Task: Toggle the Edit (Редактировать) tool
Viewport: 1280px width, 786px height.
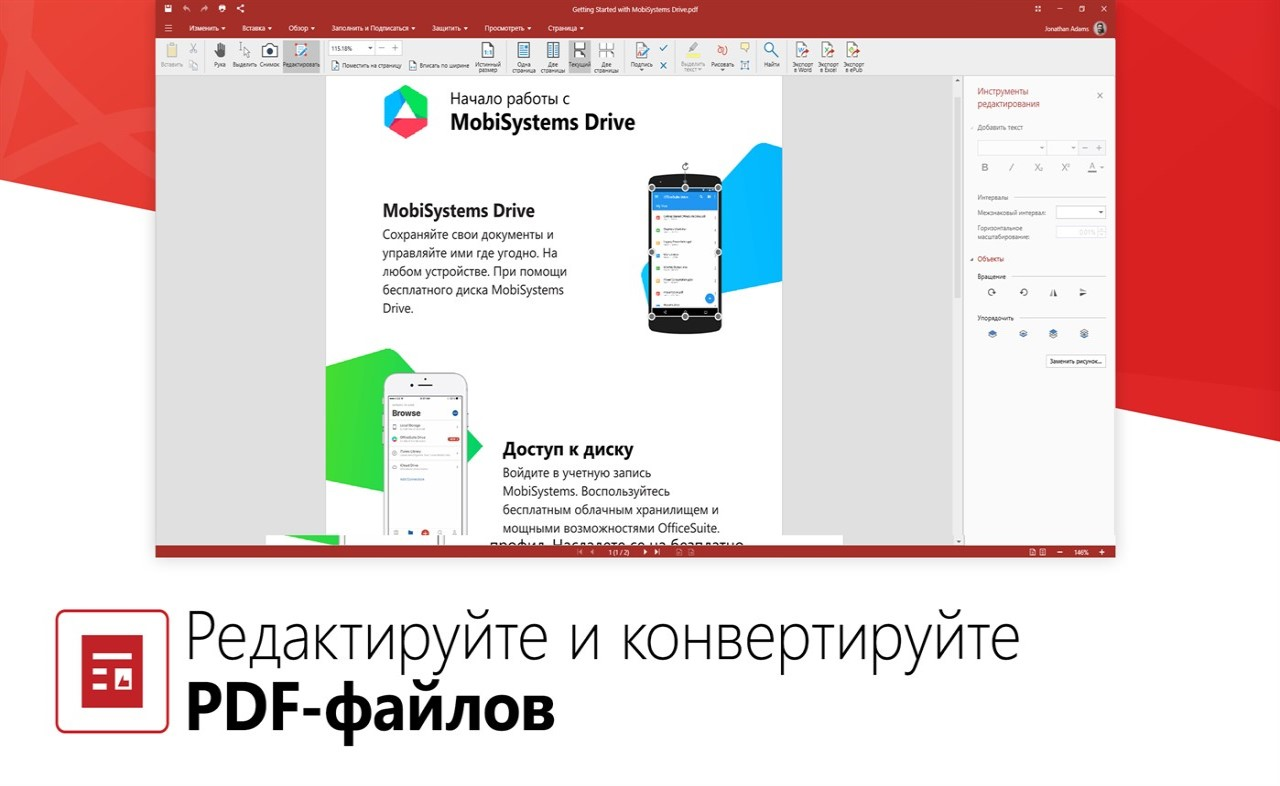Action: [x=301, y=55]
